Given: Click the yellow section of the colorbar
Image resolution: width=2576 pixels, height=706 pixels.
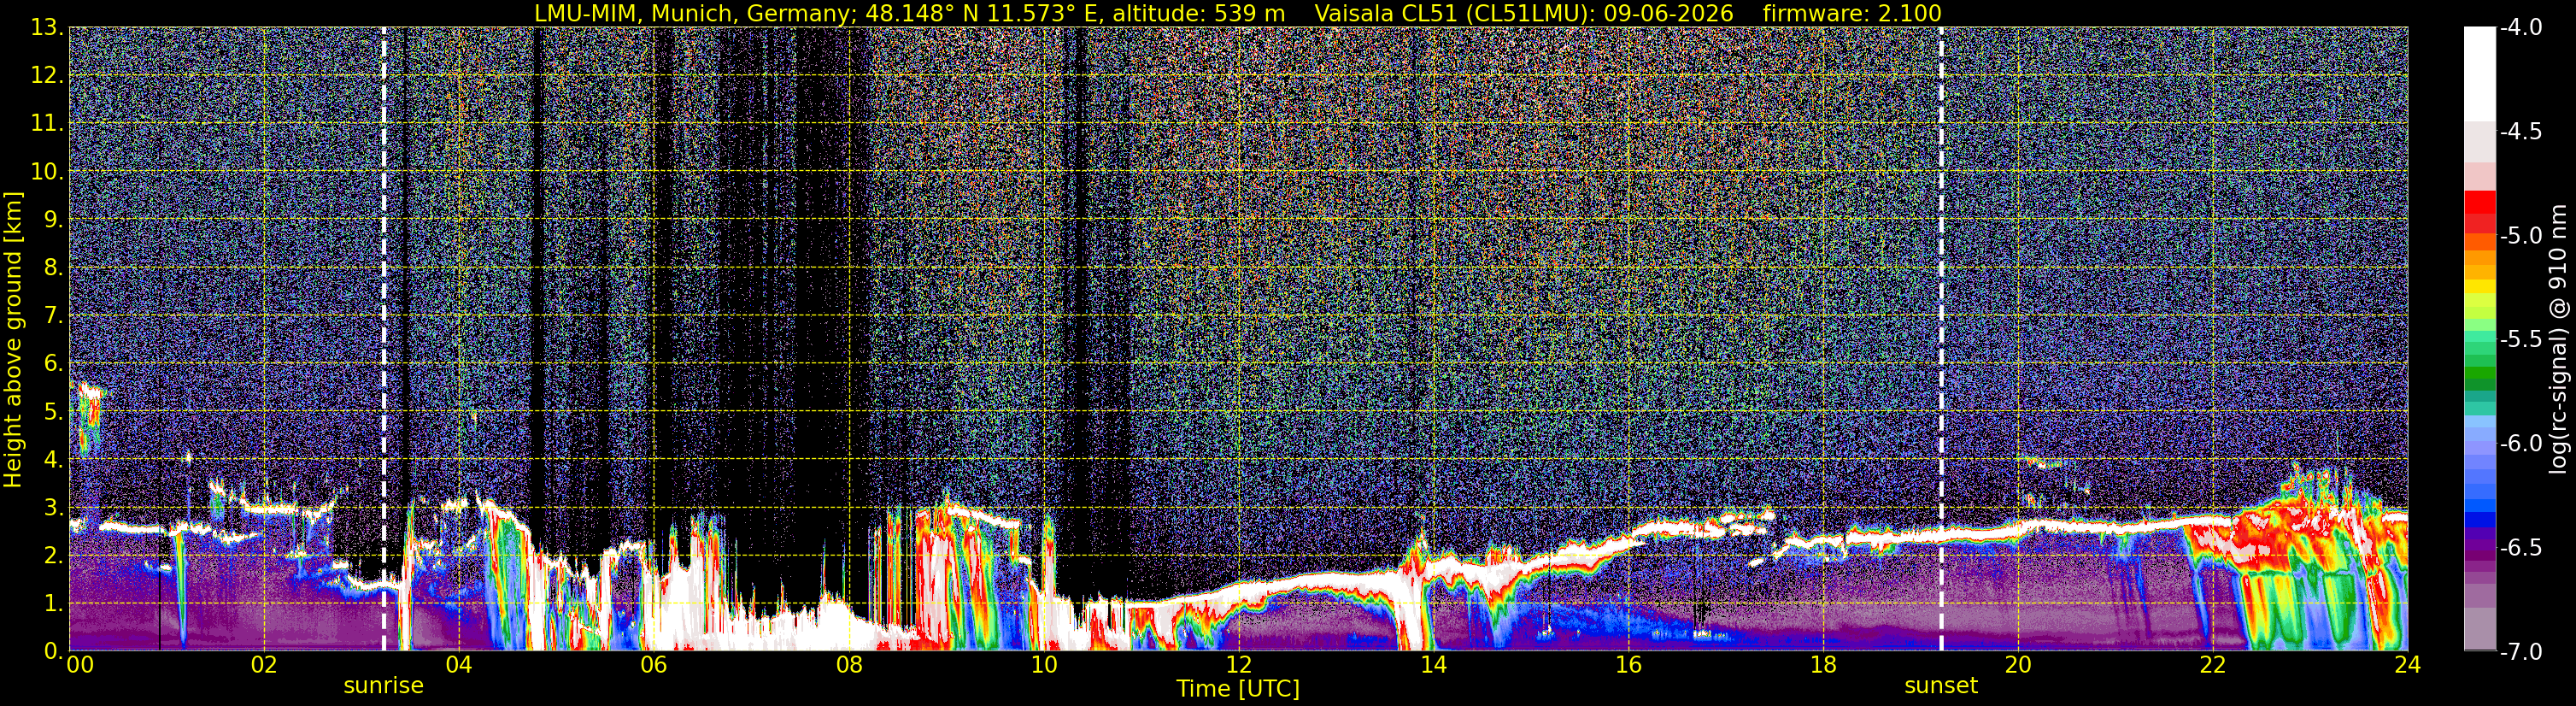Looking at the screenshot, I should [2479, 287].
